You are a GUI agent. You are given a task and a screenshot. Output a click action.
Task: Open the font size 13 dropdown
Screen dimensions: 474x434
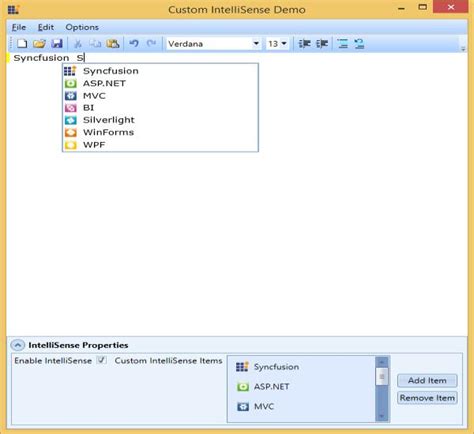(x=284, y=44)
